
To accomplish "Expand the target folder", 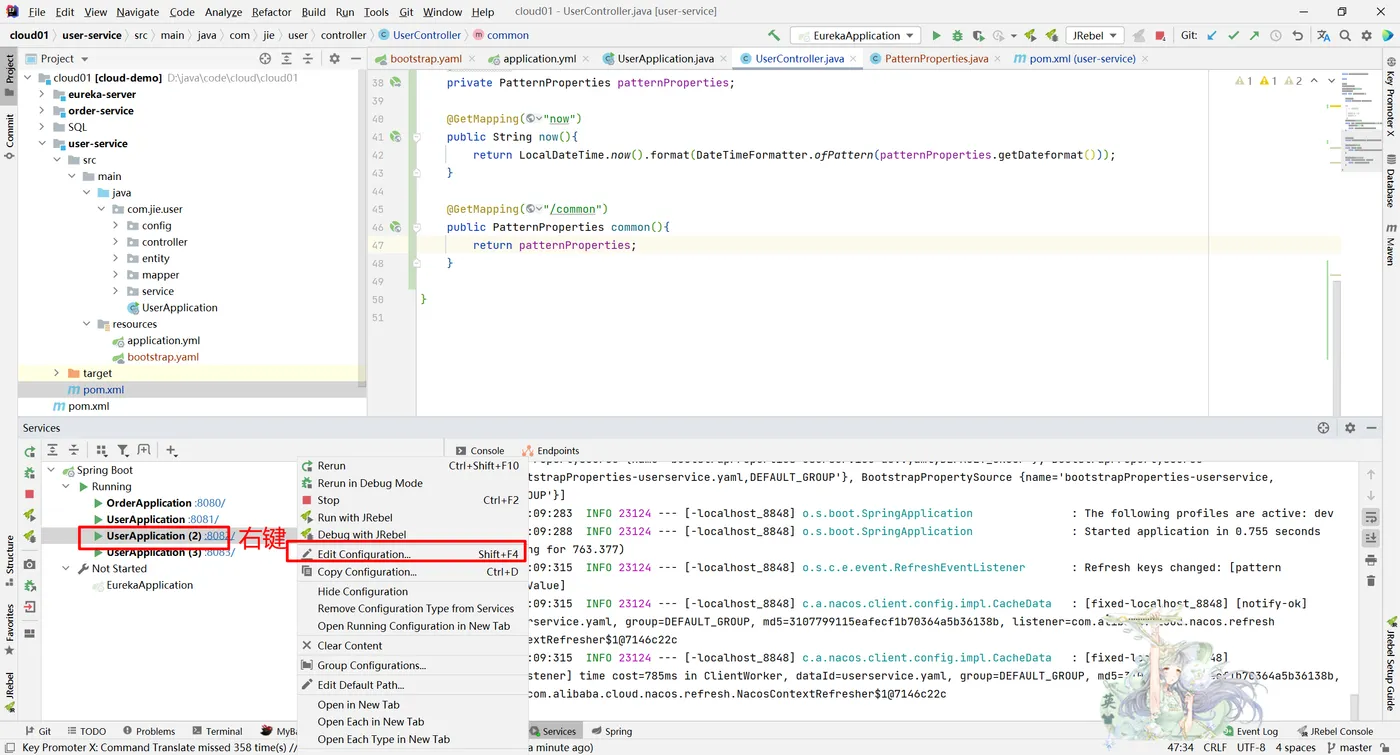I will tap(57, 373).
